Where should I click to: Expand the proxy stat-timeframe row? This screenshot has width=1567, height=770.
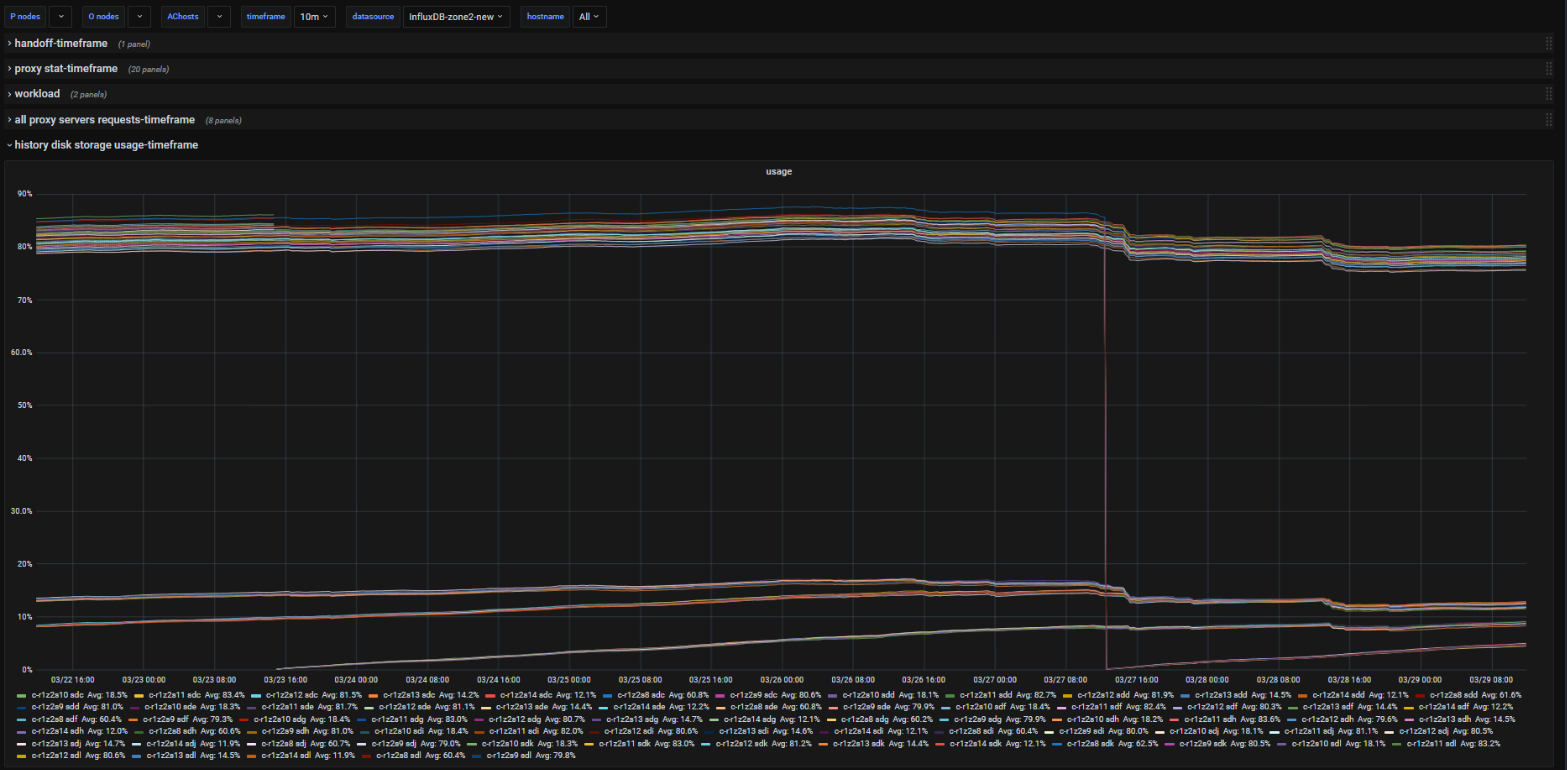[x=65, y=69]
